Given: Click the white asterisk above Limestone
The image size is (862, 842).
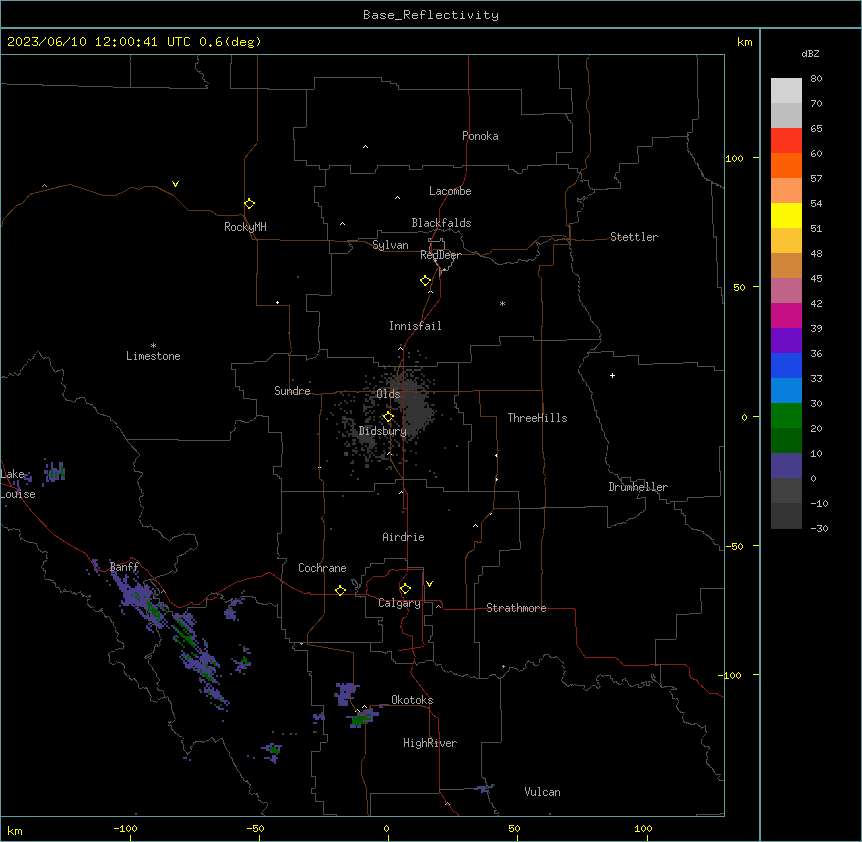Looking at the screenshot, I should click(153, 345).
